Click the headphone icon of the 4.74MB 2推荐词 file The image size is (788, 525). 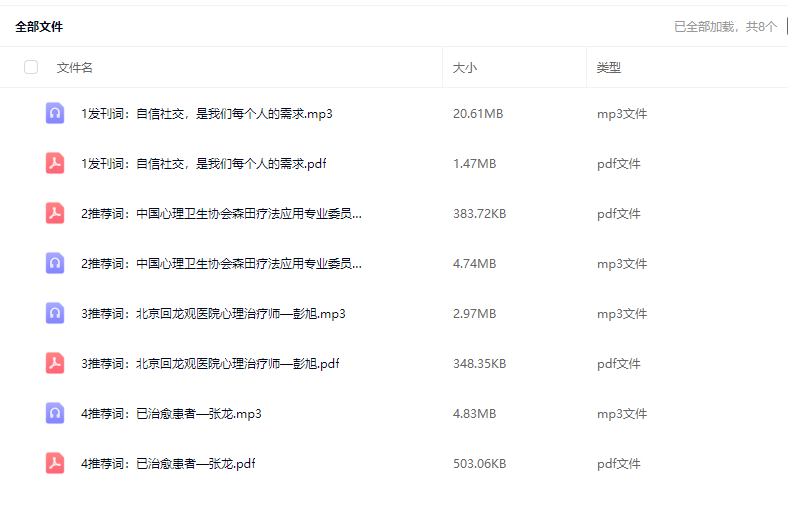[x=55, y=263]
